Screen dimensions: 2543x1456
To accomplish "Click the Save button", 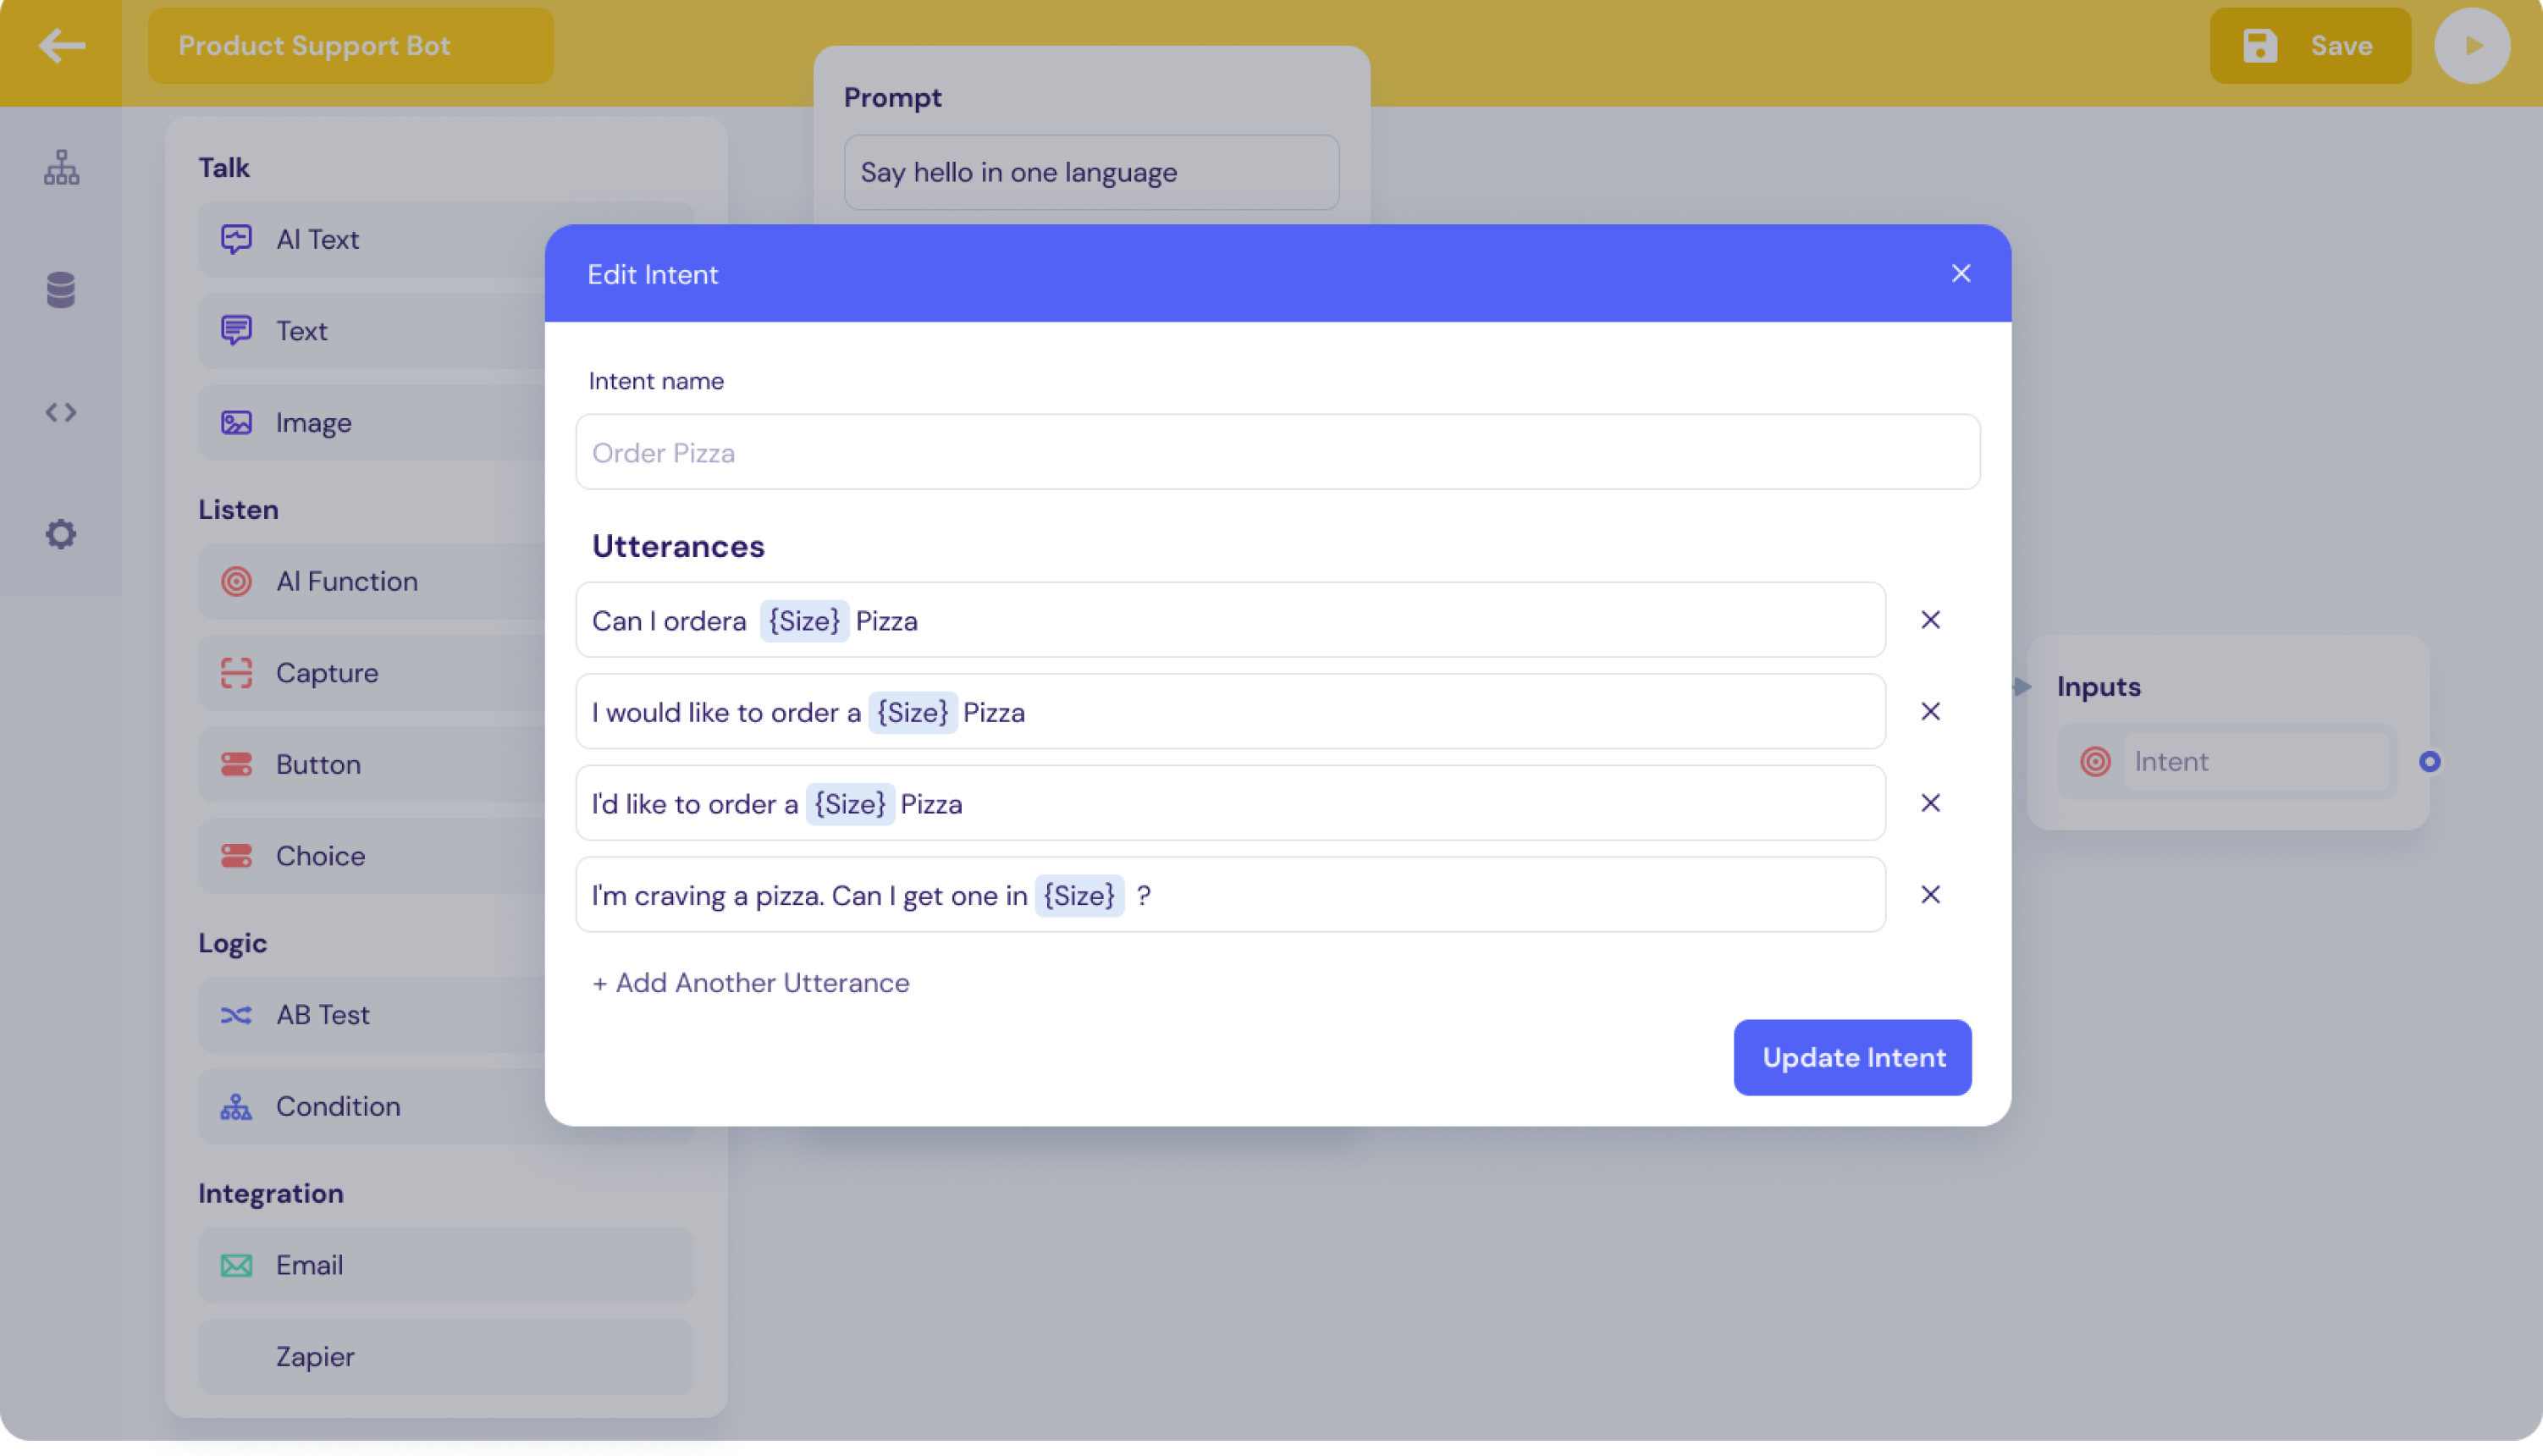I will pos(2310,46).
